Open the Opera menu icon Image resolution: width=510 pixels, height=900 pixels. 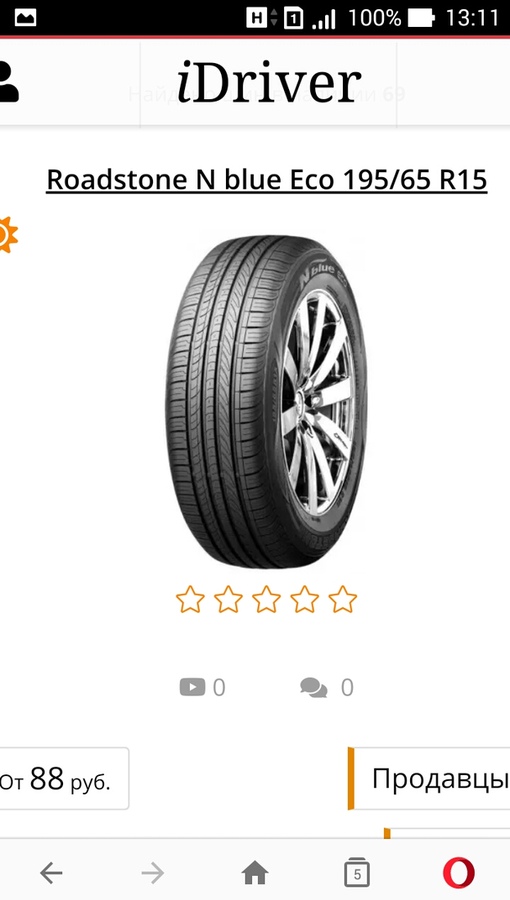tap(459, 873)
